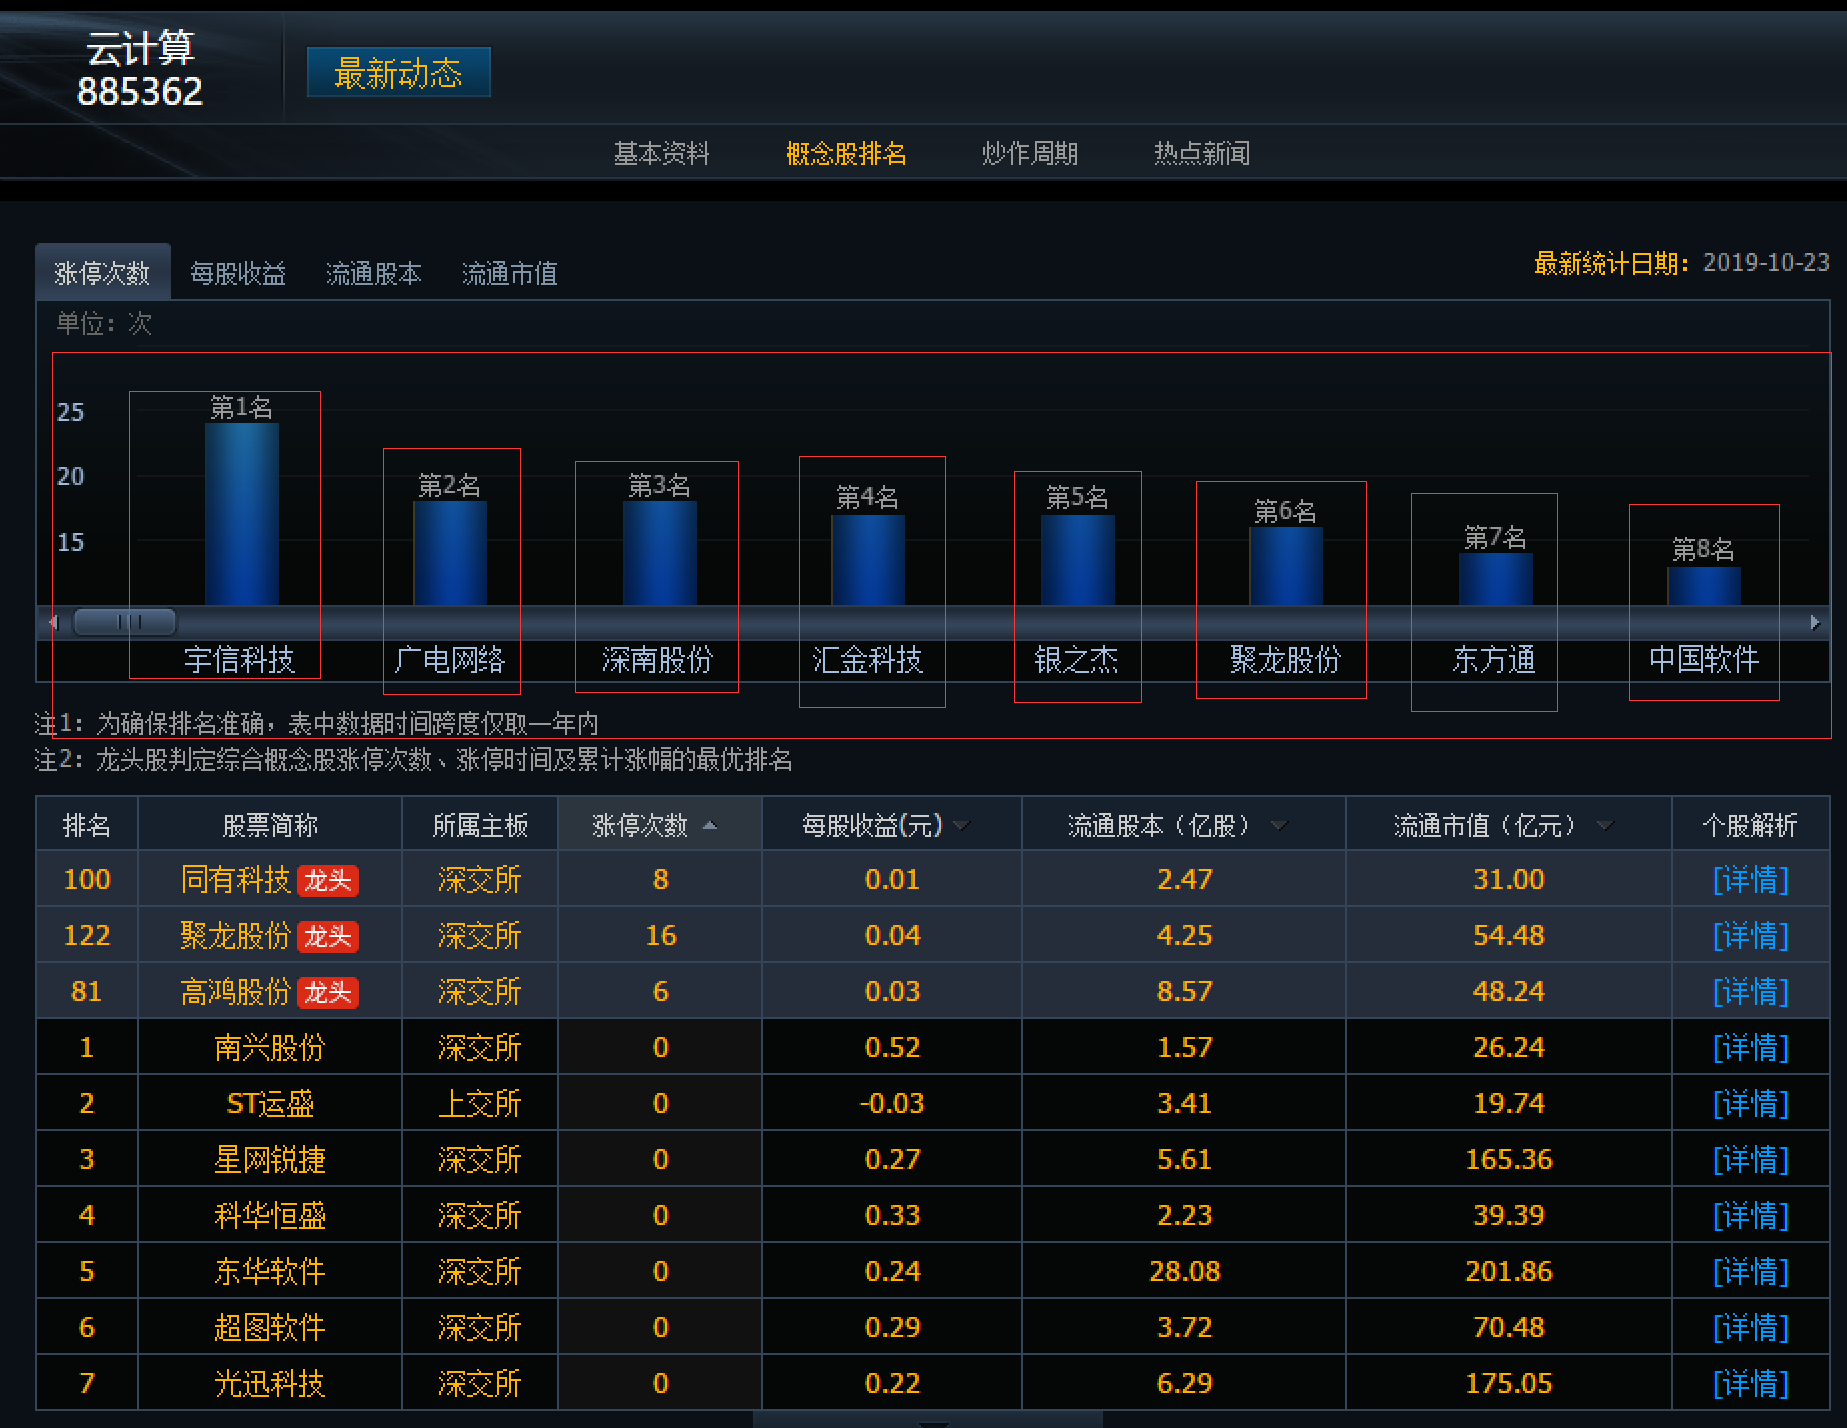The width and height of the screenshot is (1847, 1428).
Task: Select the 流通市值 chart tab
Action: [x=510, y=273]
